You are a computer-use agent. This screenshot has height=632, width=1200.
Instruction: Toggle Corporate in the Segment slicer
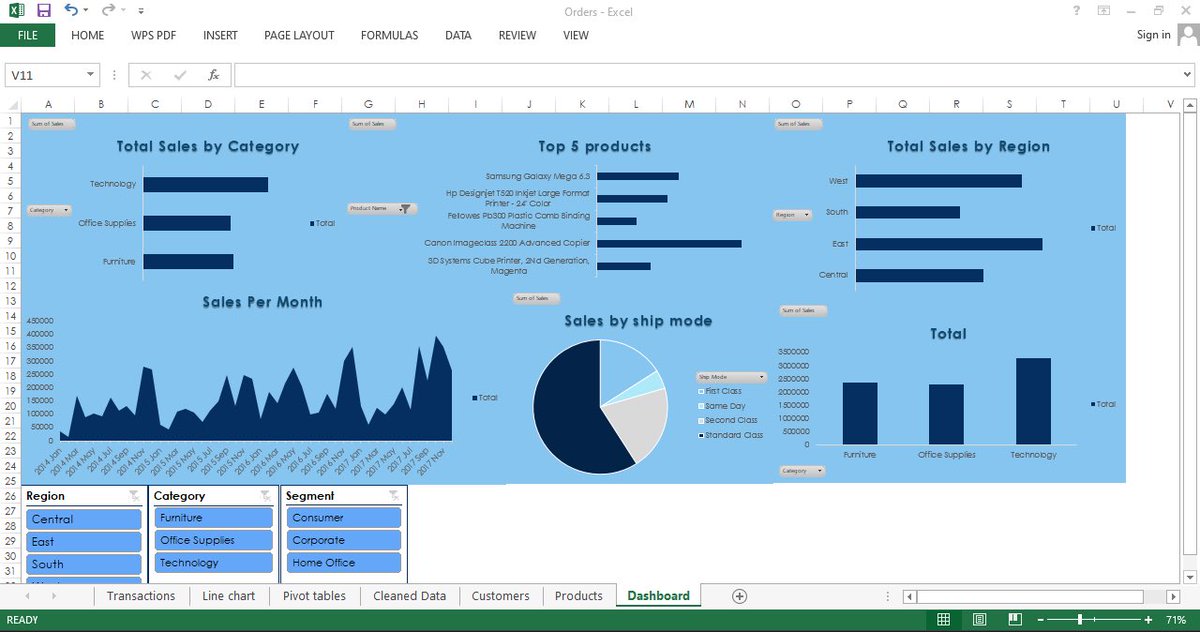click(344, 540)
